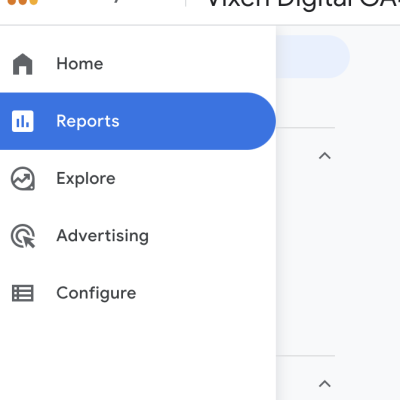Click the dimmed panel to close the drawer
The image size is (400, 400).
(x=338, y=253)
